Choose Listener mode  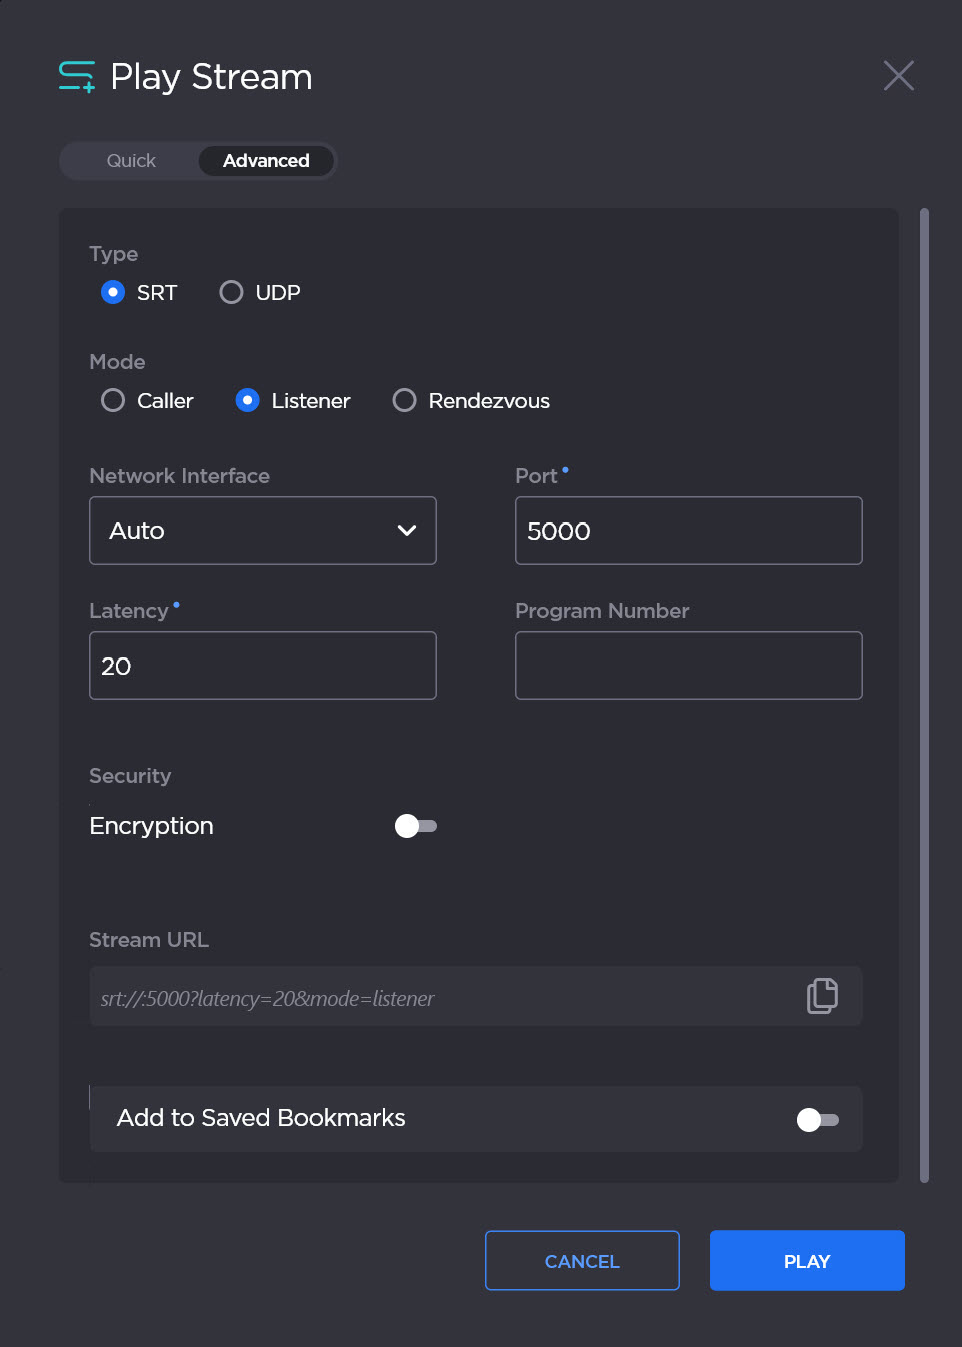pos(248,401)
